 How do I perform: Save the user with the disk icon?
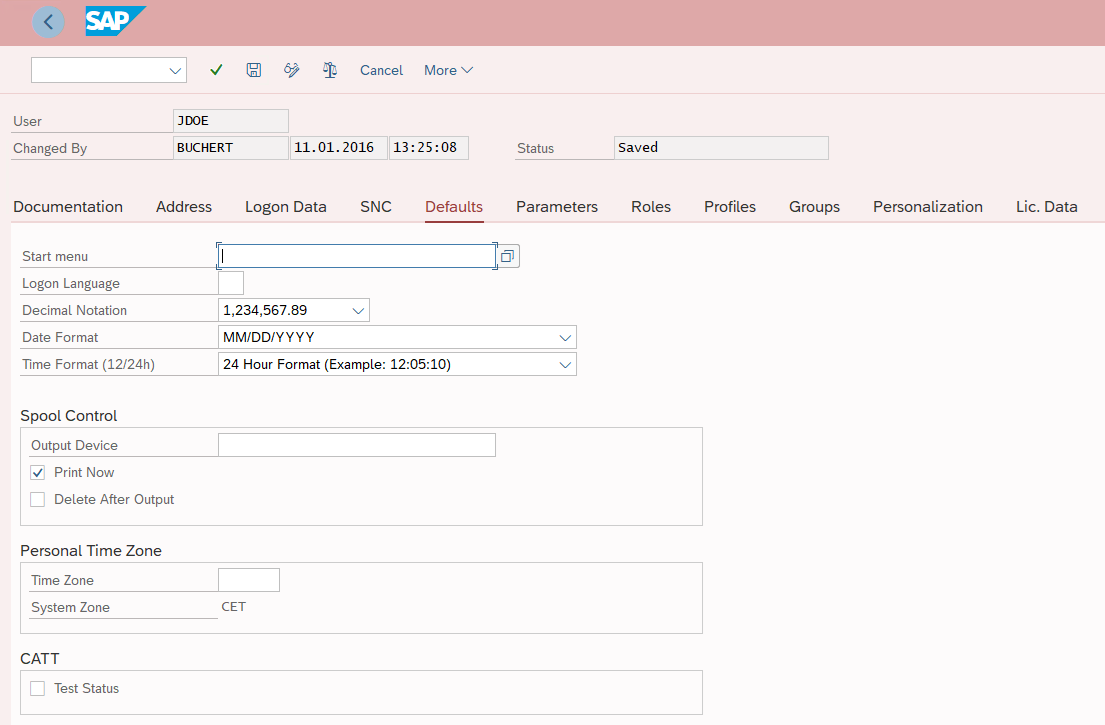[x=254, y=70]
